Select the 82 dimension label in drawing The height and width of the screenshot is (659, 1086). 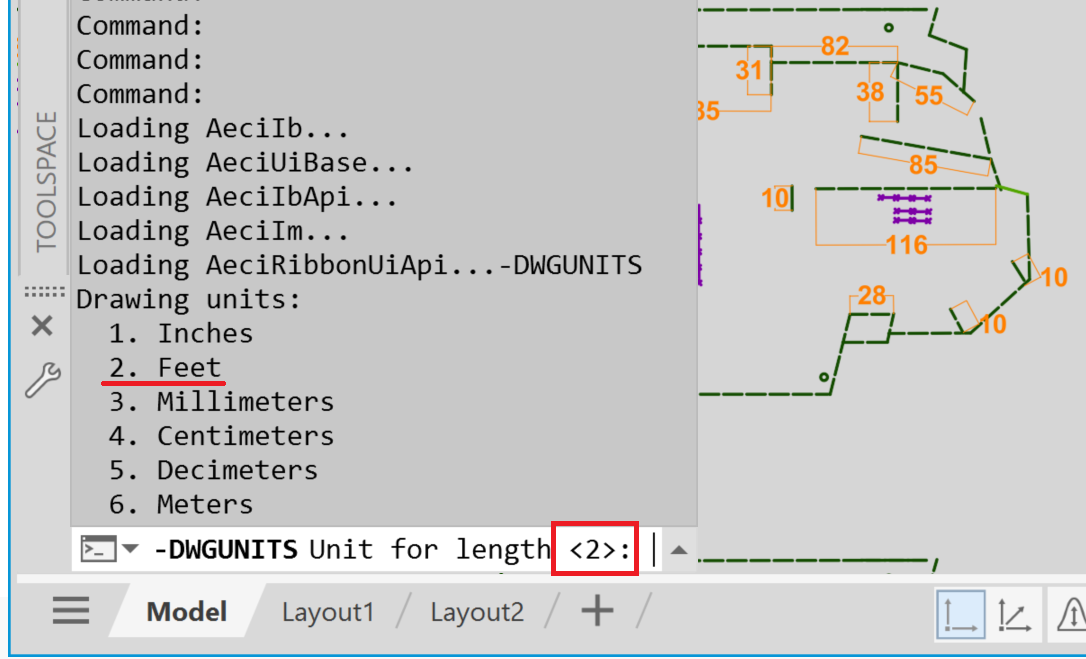click(835, 46)
